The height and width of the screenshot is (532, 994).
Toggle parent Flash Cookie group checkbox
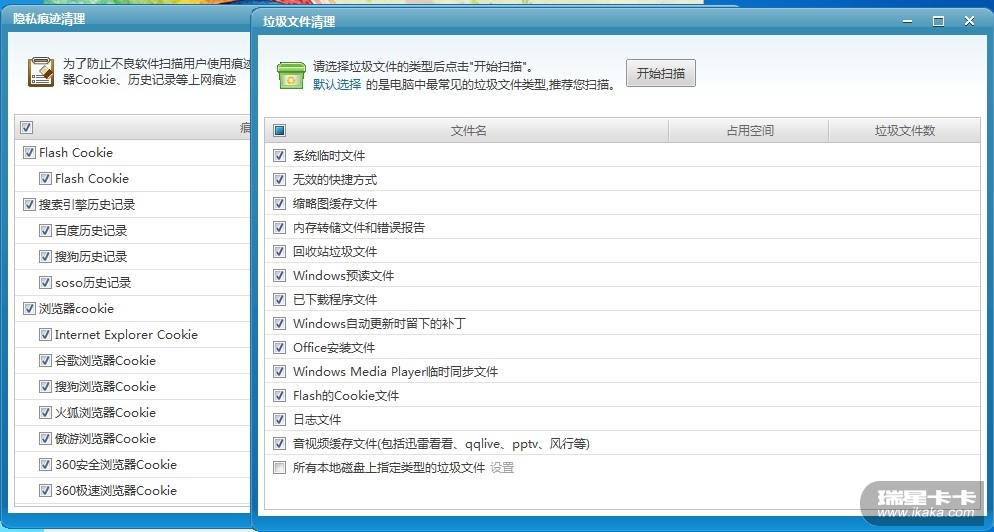tap(29, 153)
